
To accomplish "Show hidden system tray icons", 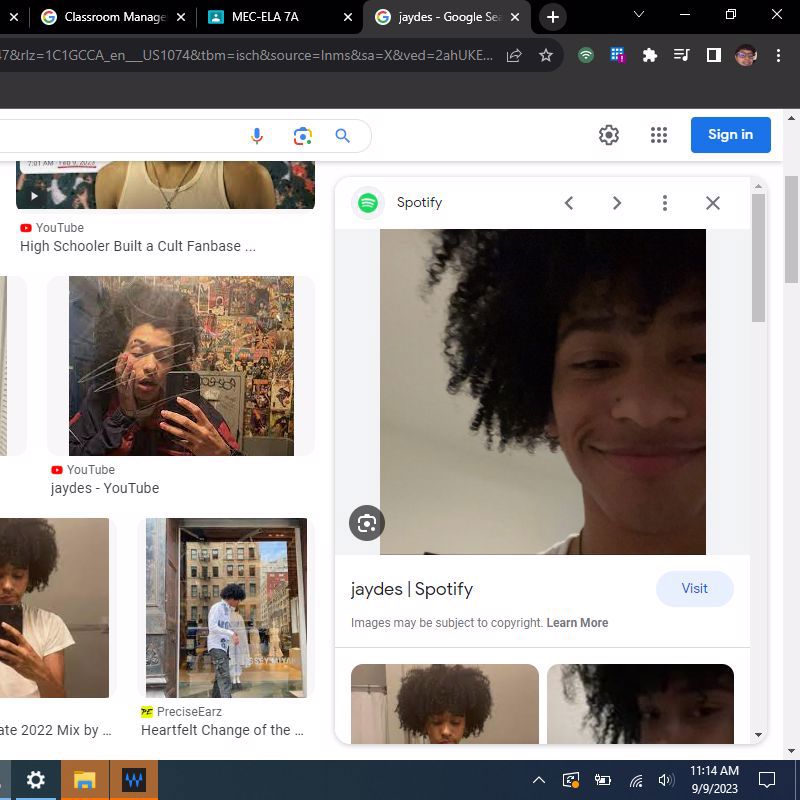I will pyautogui.click(x=539, y=780).
